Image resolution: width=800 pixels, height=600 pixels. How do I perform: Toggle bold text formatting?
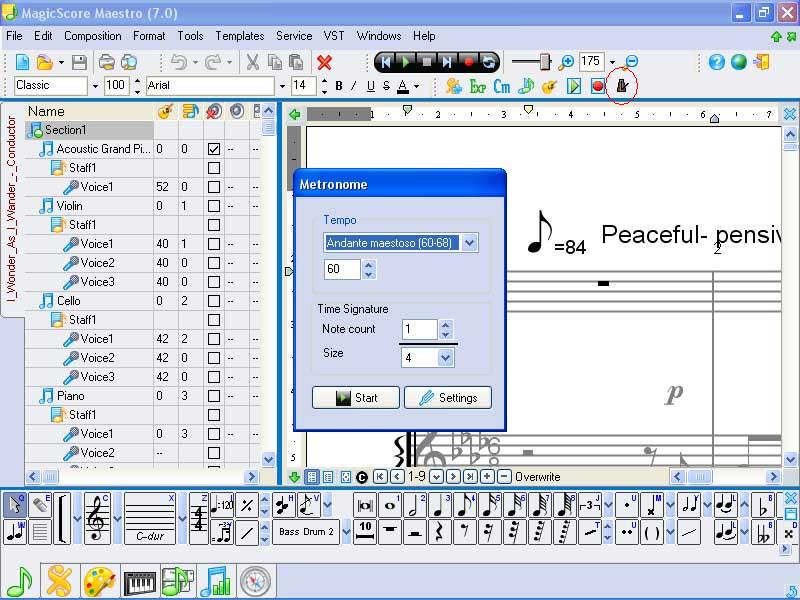click(339, 86)
